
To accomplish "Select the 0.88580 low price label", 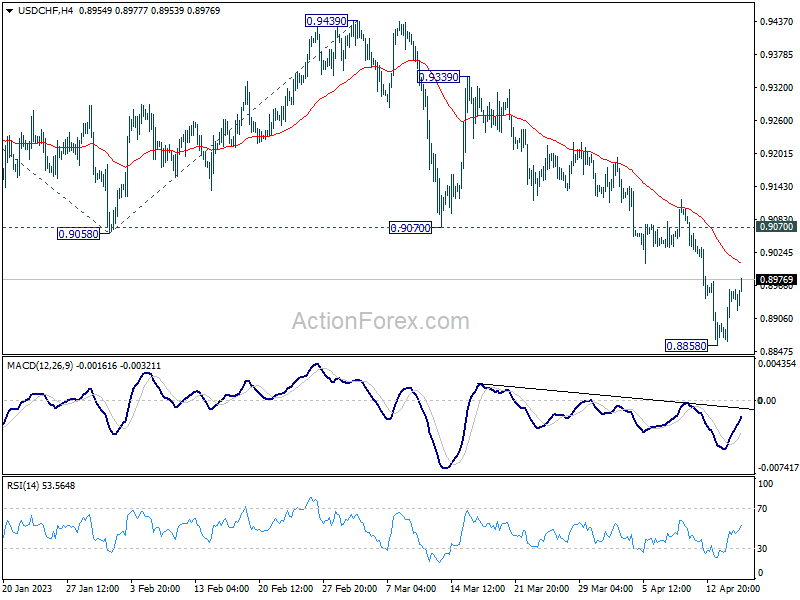I will (686, 346).
